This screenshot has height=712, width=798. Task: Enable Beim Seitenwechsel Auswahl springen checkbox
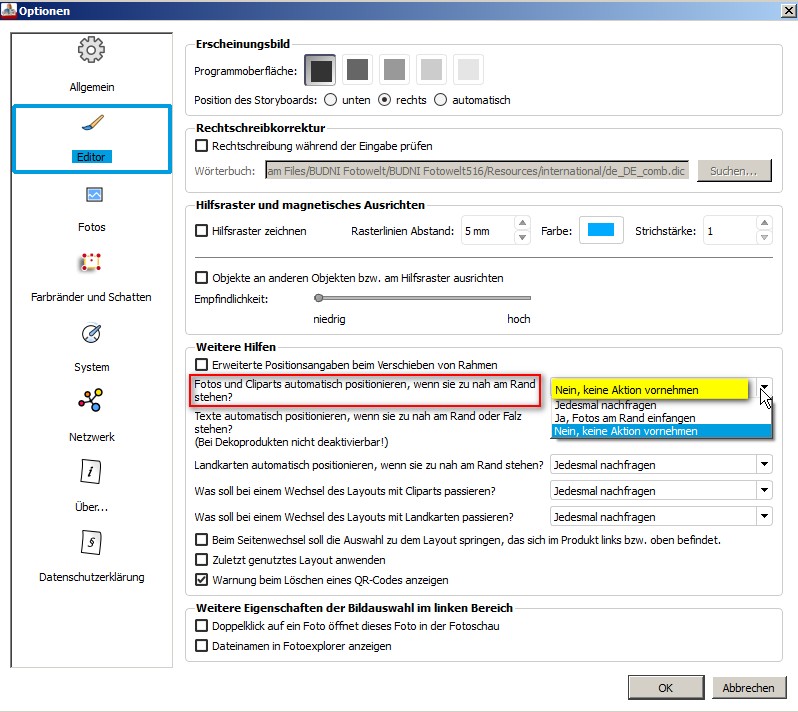(202, 540)
